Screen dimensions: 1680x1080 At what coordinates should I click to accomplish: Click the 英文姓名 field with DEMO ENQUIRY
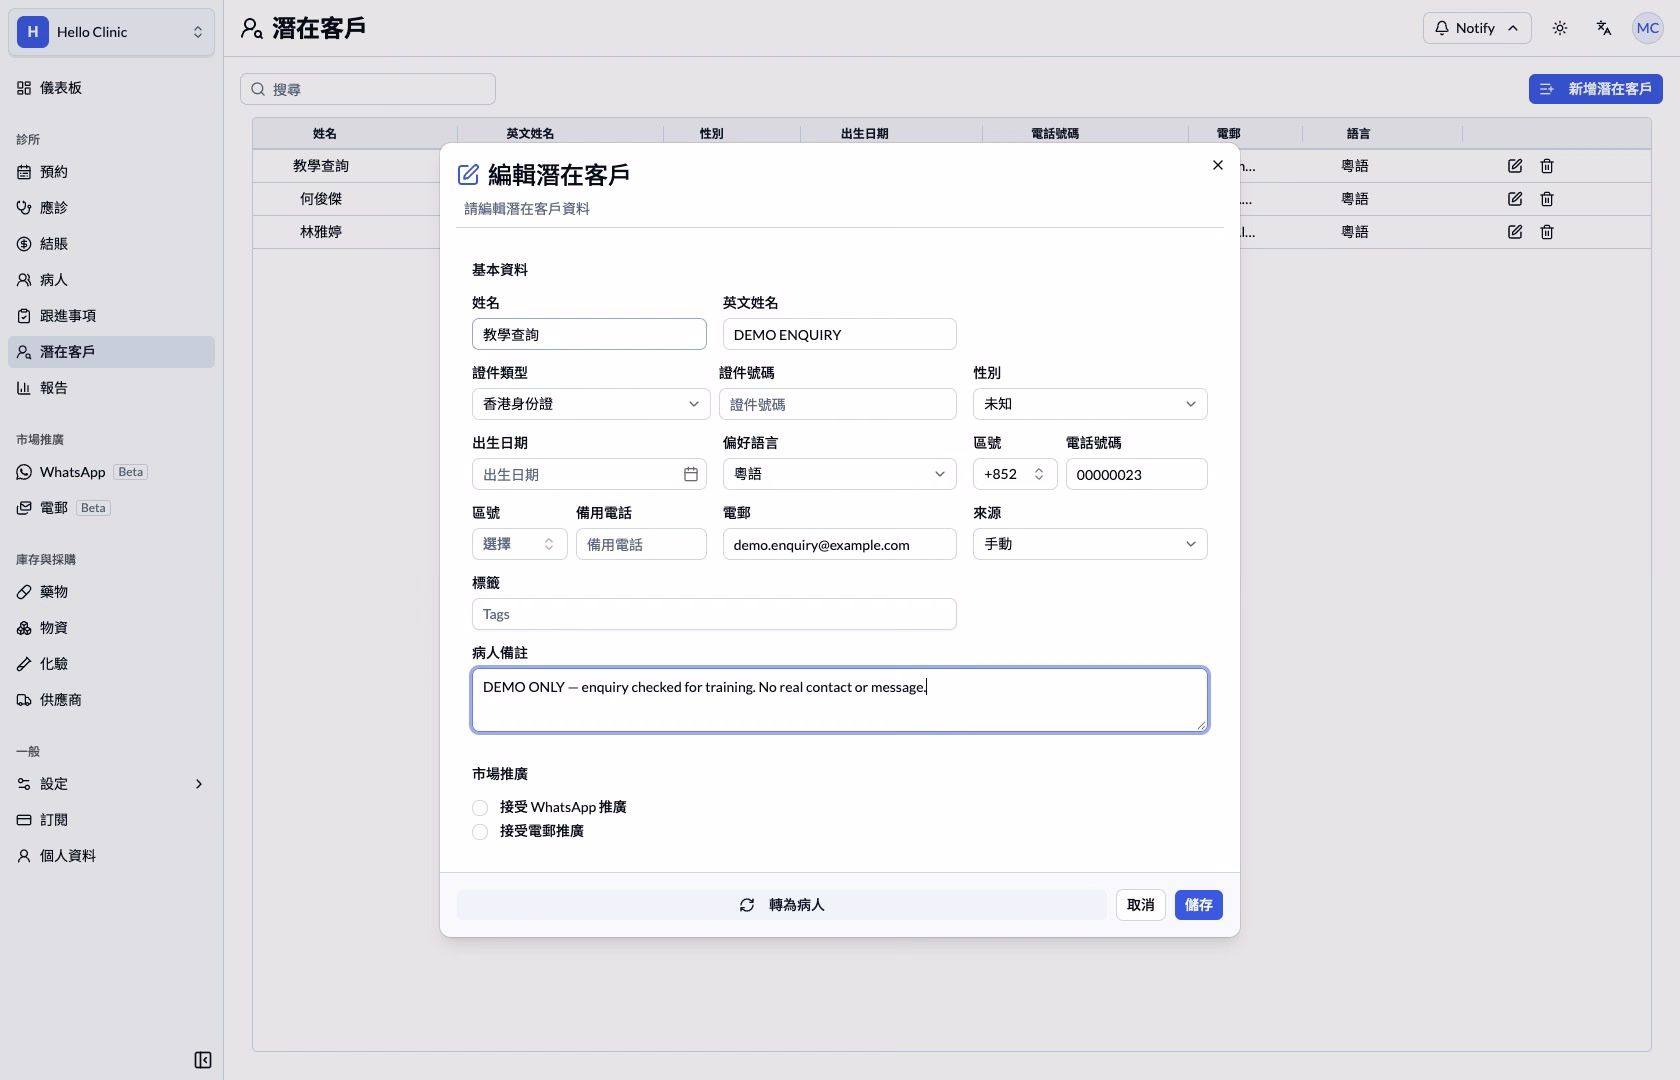point(840,334)
